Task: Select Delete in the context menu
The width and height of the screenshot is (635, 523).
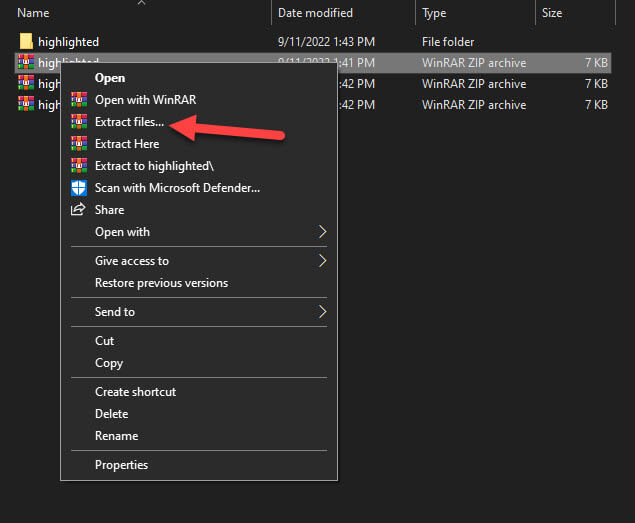Action: click(112, 414)
